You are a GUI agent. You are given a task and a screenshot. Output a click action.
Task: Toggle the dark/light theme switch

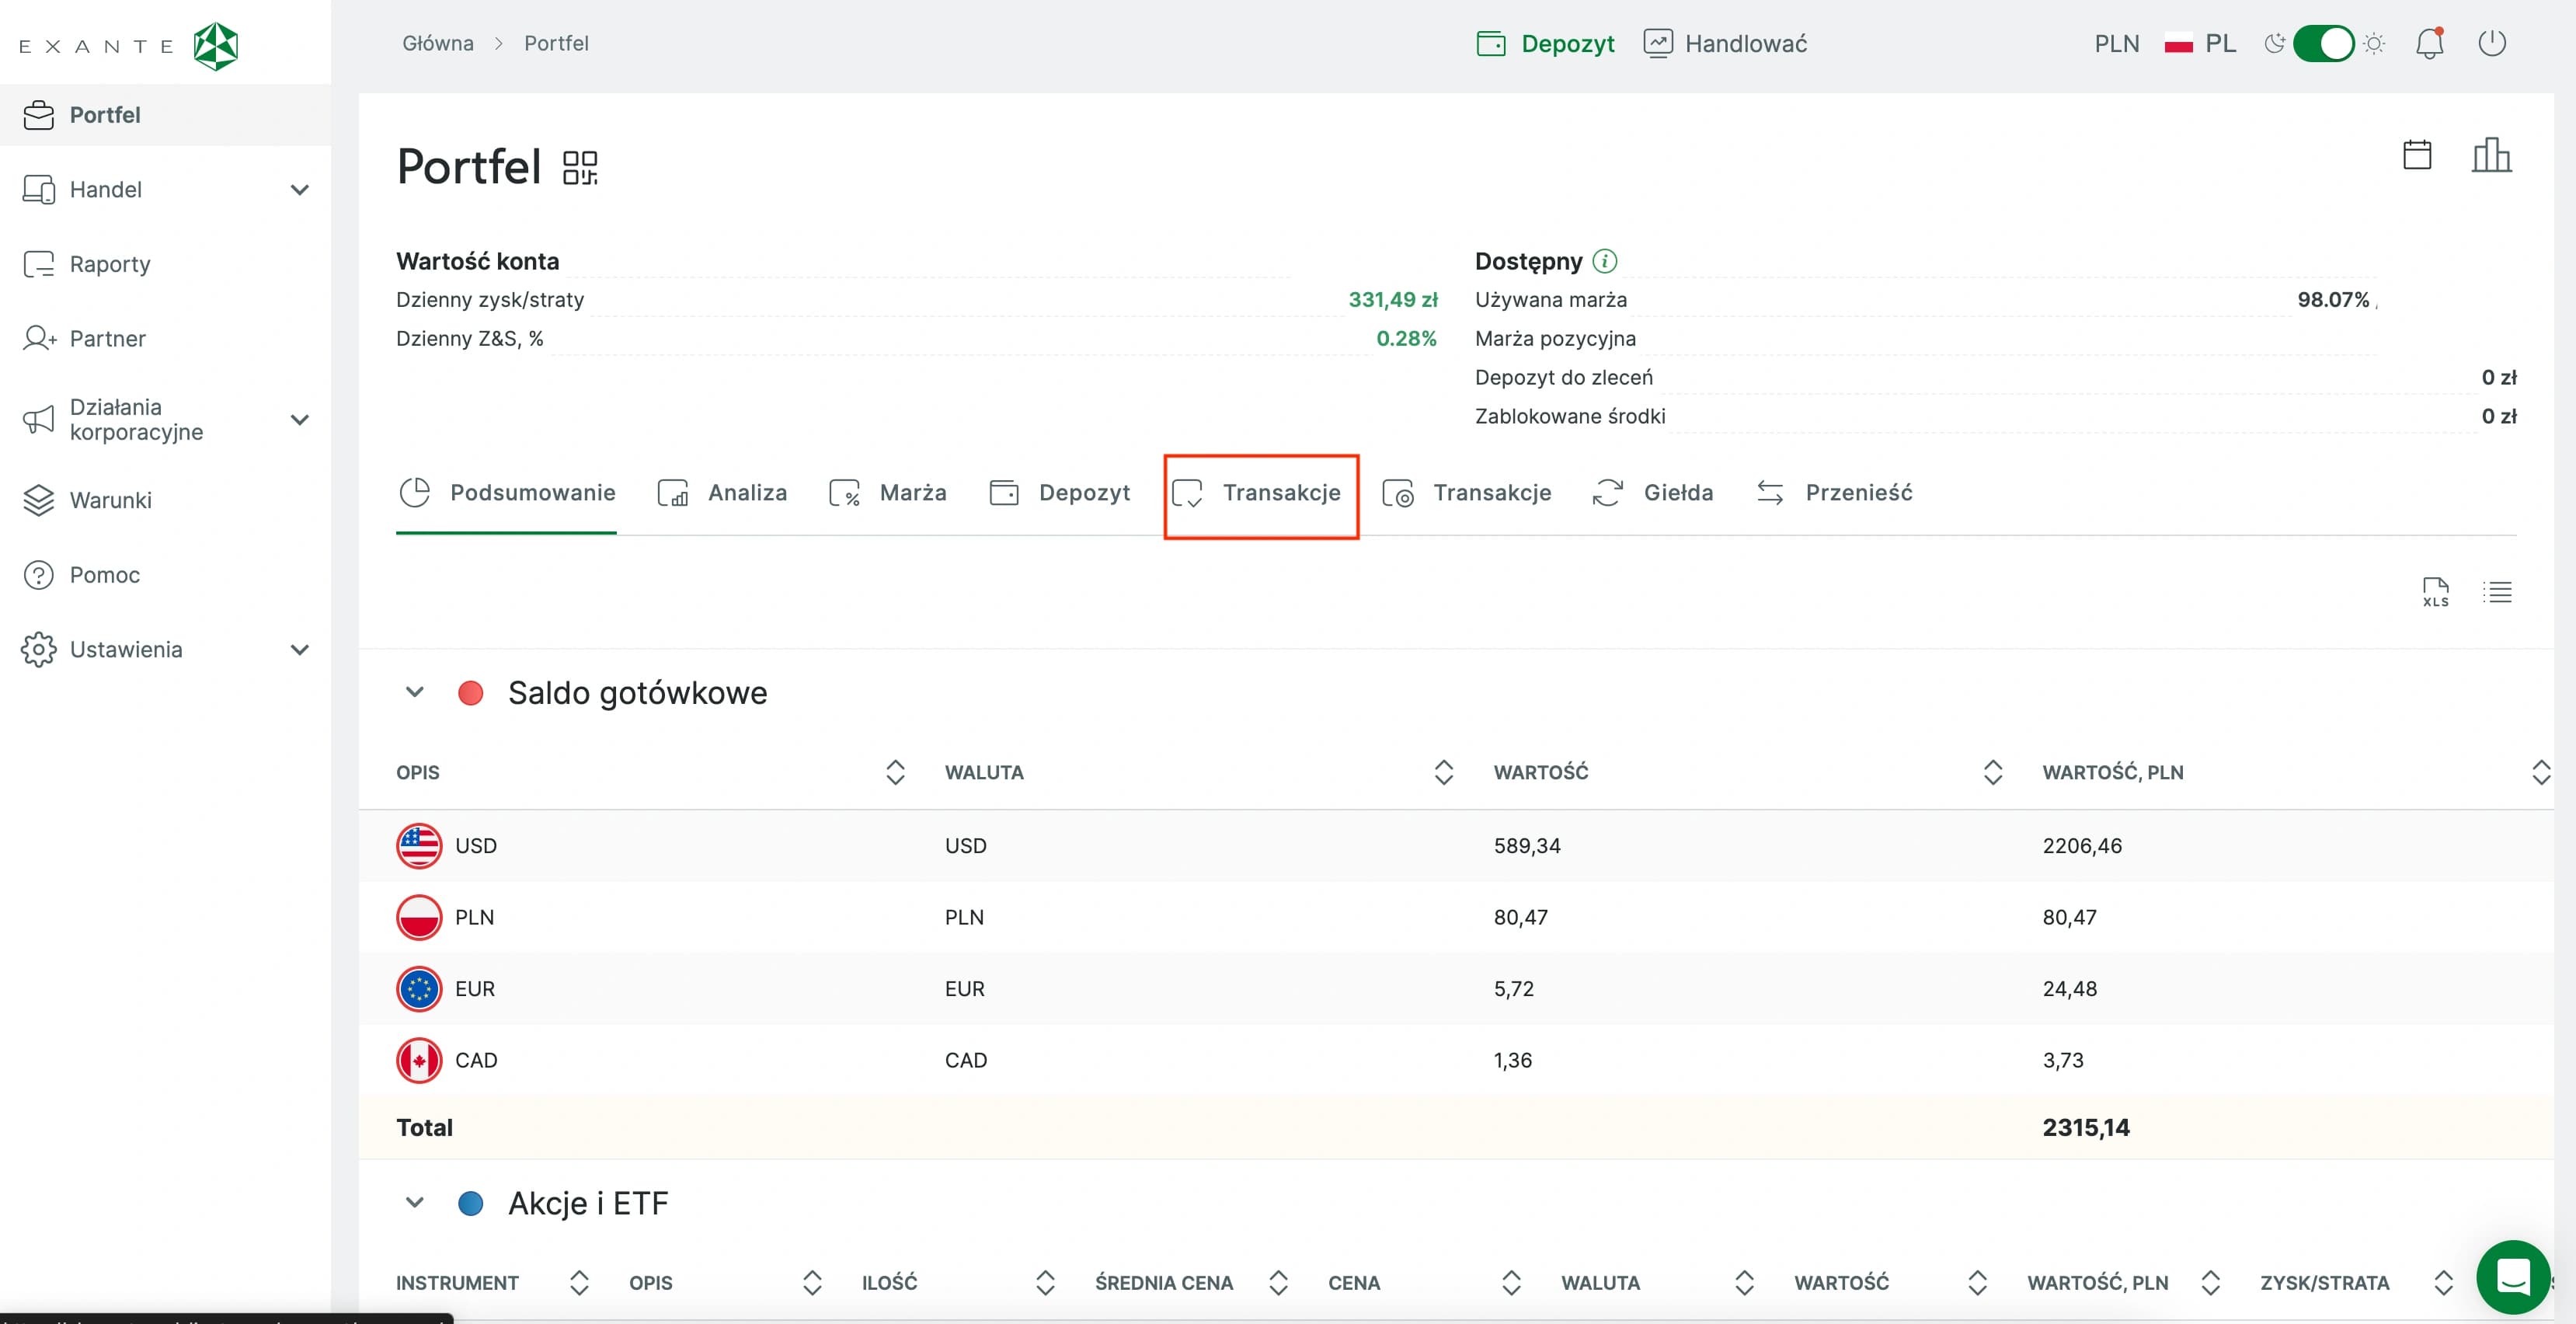pos(2323,44)
